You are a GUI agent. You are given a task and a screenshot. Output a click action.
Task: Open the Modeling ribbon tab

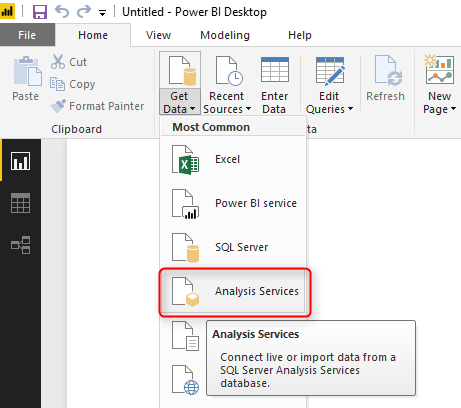pos(225,35)
